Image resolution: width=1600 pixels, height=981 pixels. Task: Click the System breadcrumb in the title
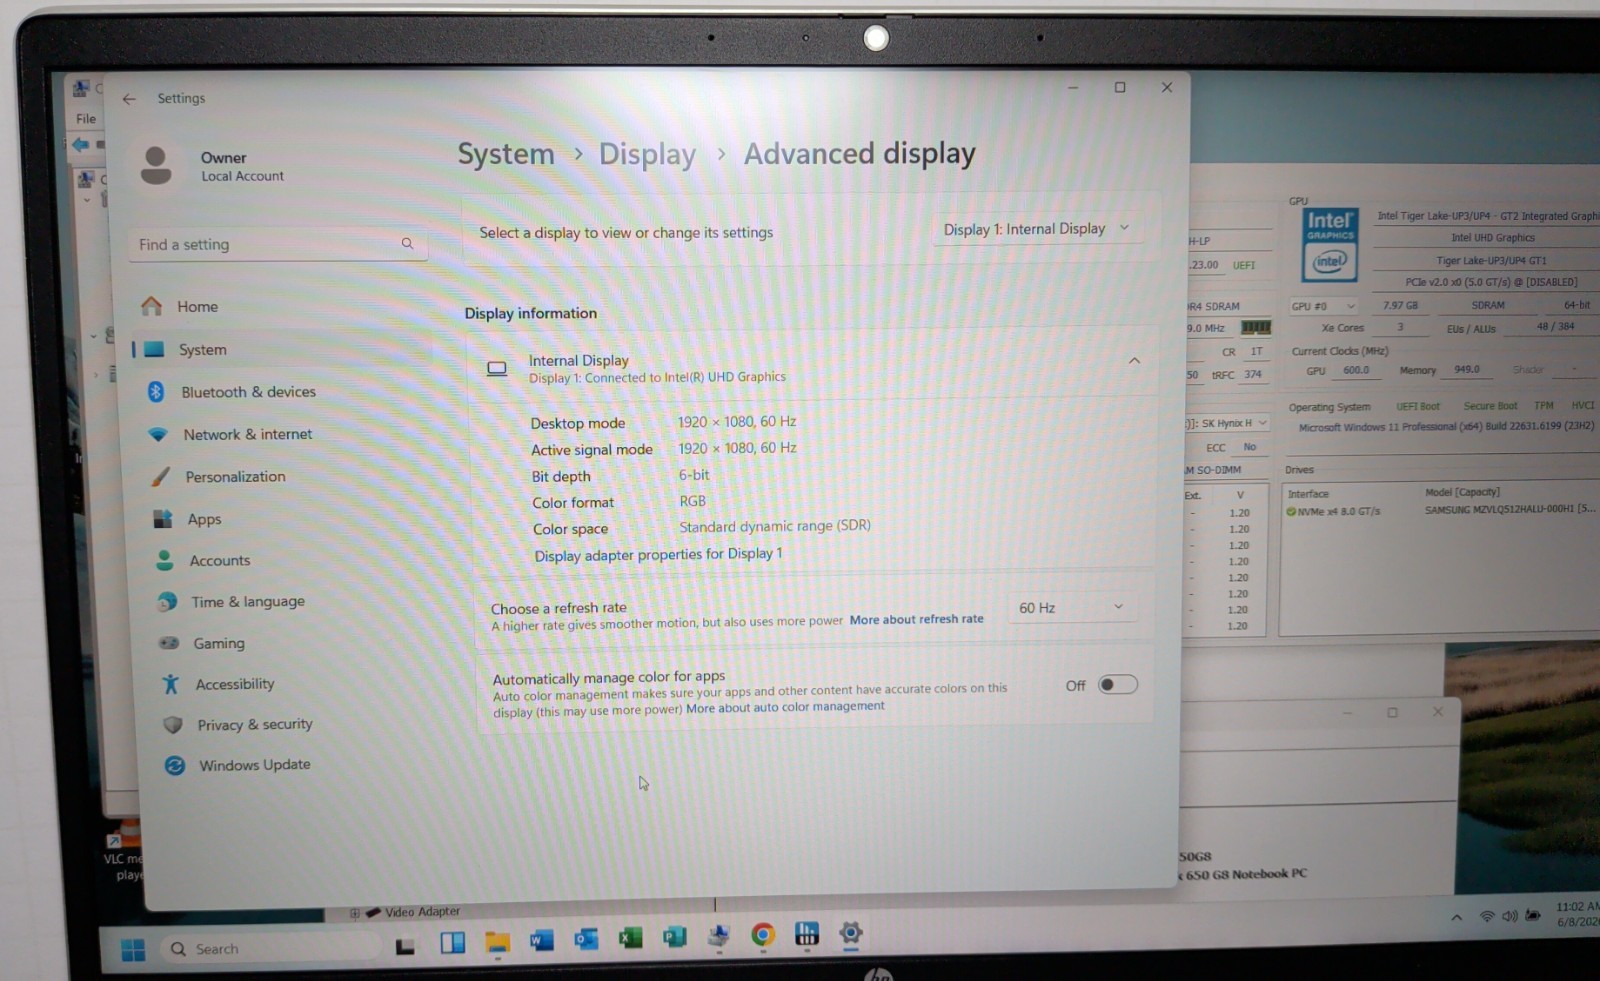click(506, 154)
